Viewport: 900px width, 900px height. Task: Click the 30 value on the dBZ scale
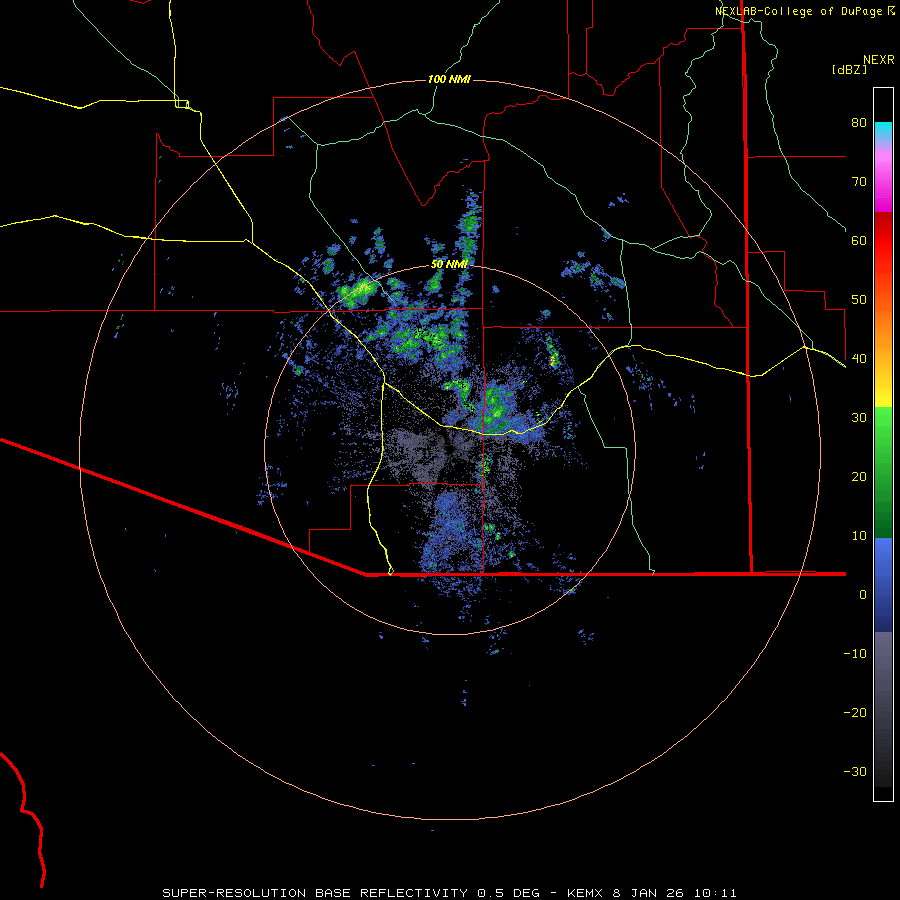[859, 417]
